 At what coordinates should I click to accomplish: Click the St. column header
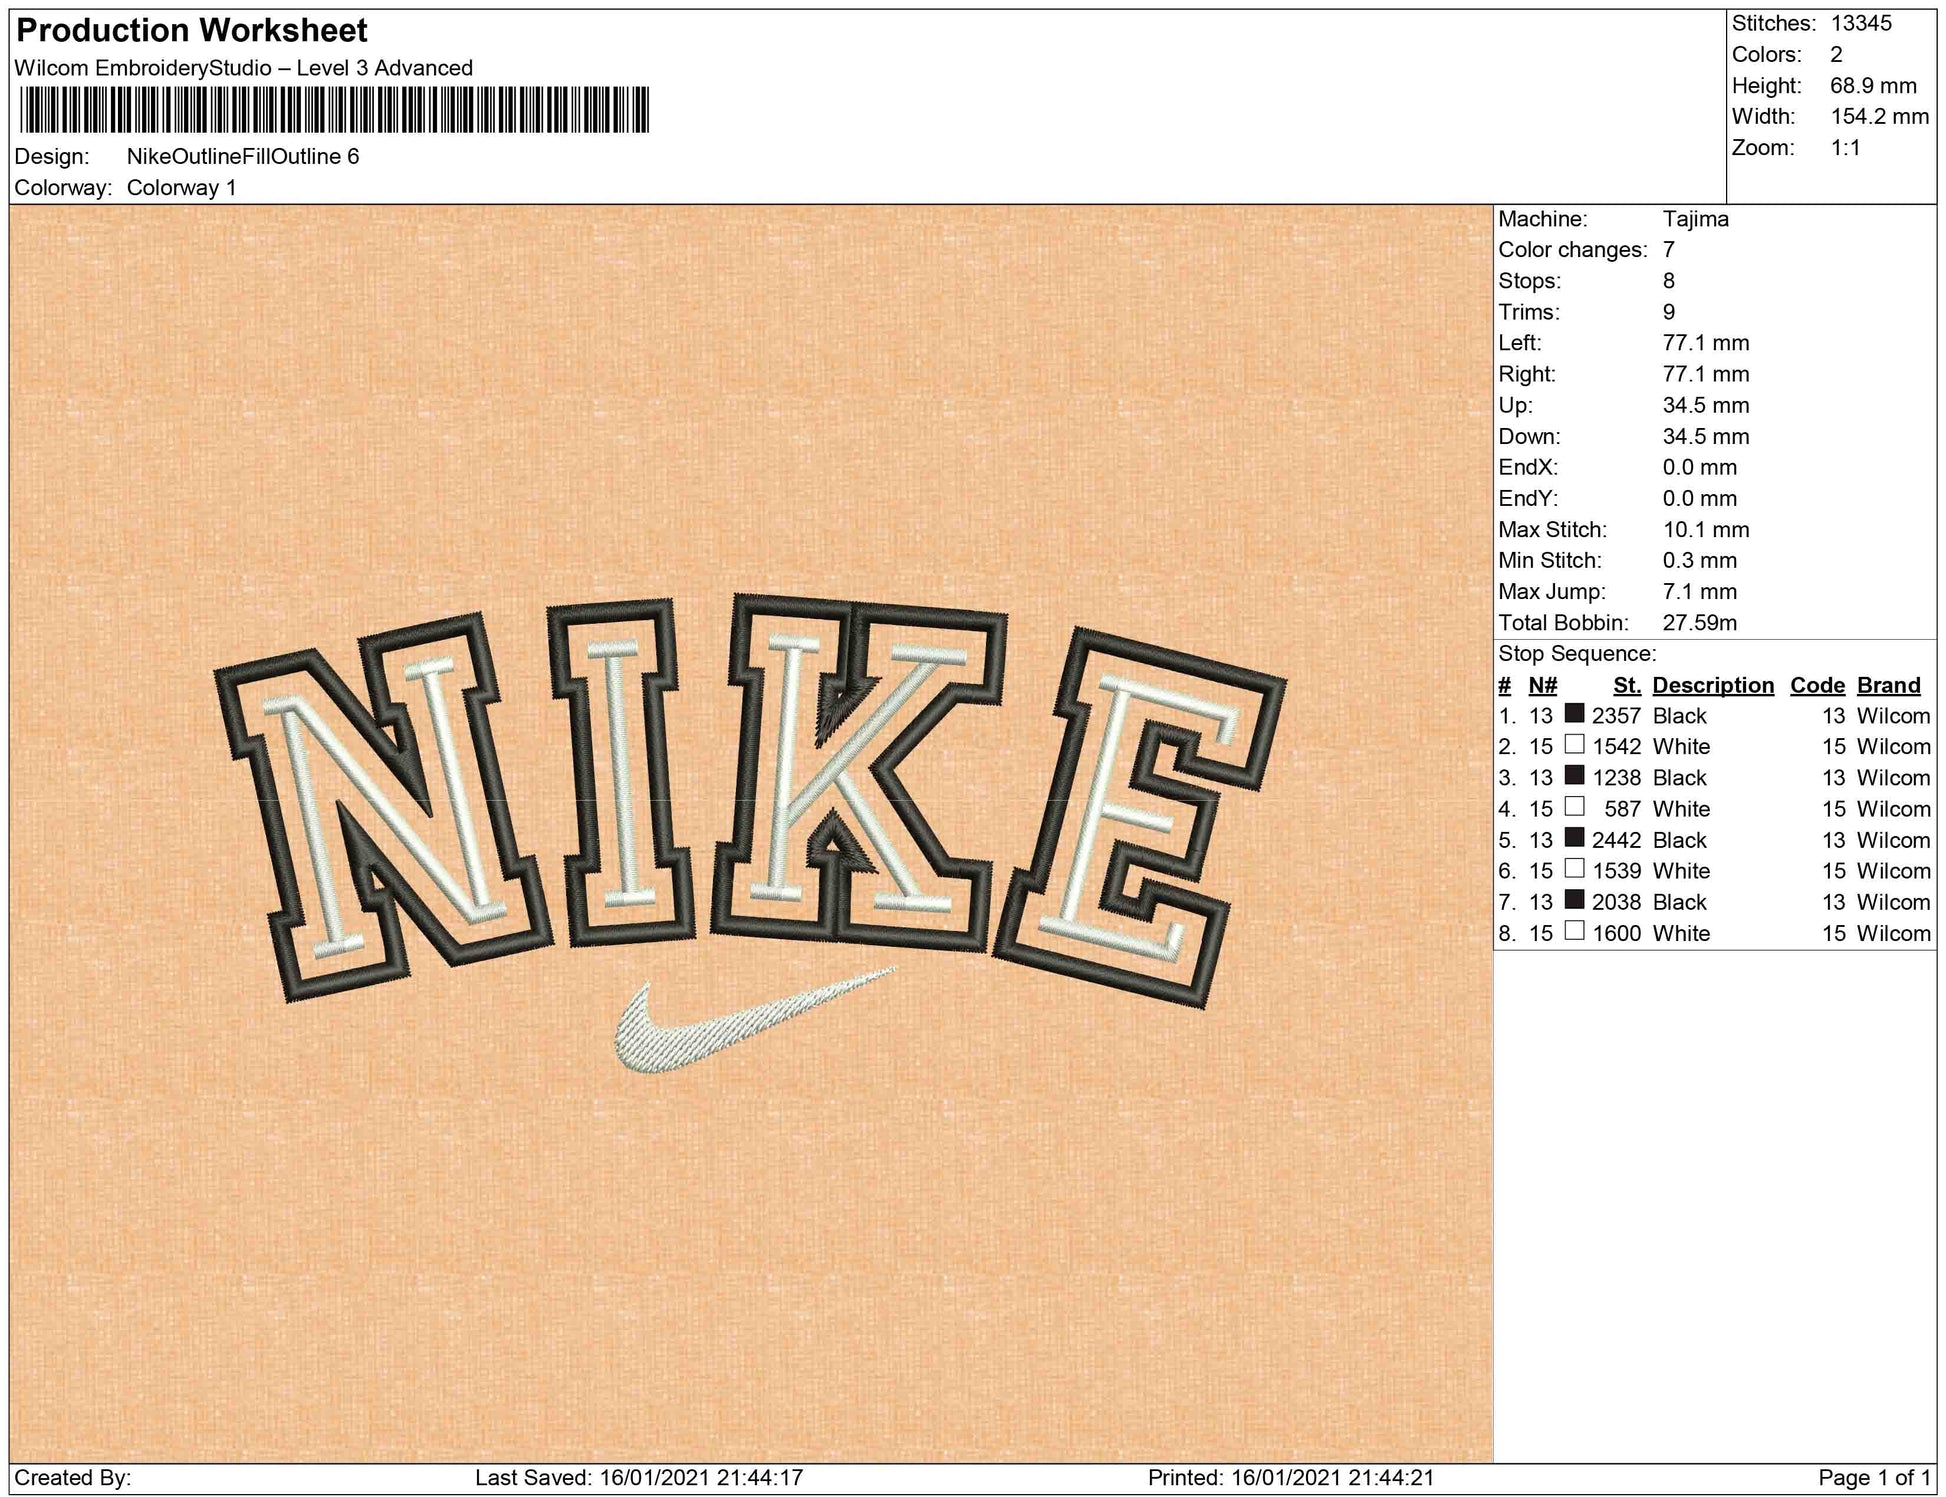[1627, 685]
